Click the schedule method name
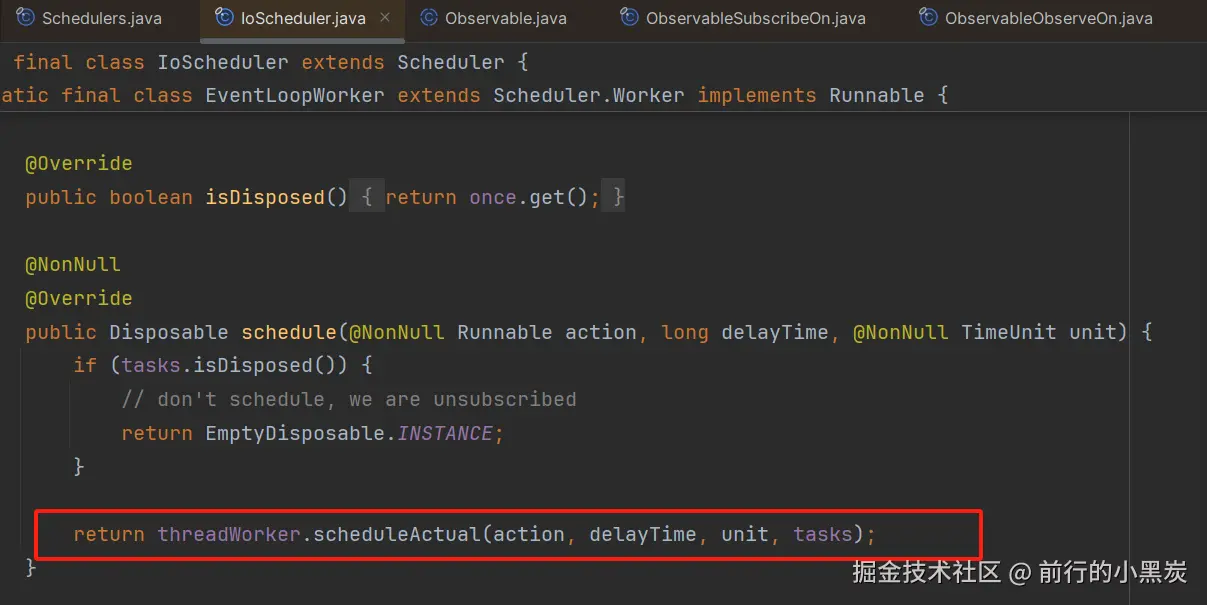The width and height of the screenshot is (1207, 605). coord(289,332)
